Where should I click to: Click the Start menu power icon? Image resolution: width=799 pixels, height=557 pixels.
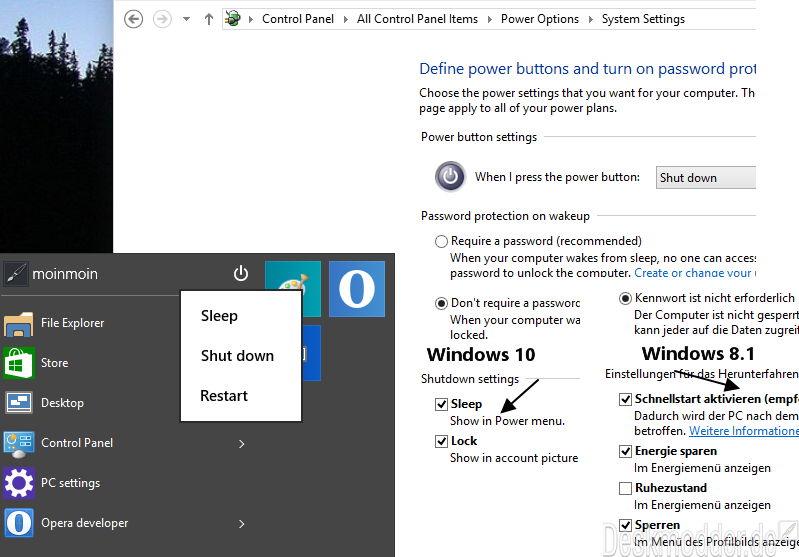(x=241, y=274)
